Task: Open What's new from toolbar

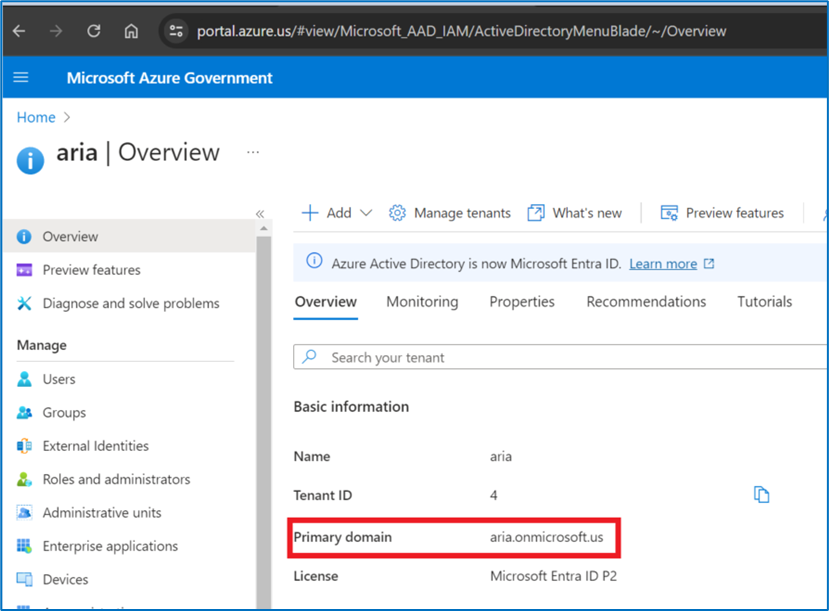Action: point(575,213)
